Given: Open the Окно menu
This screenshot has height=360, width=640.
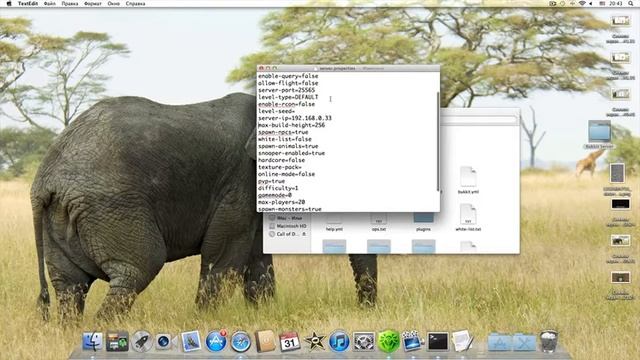Looking at the screenshot, I should (x=113, y=3).
